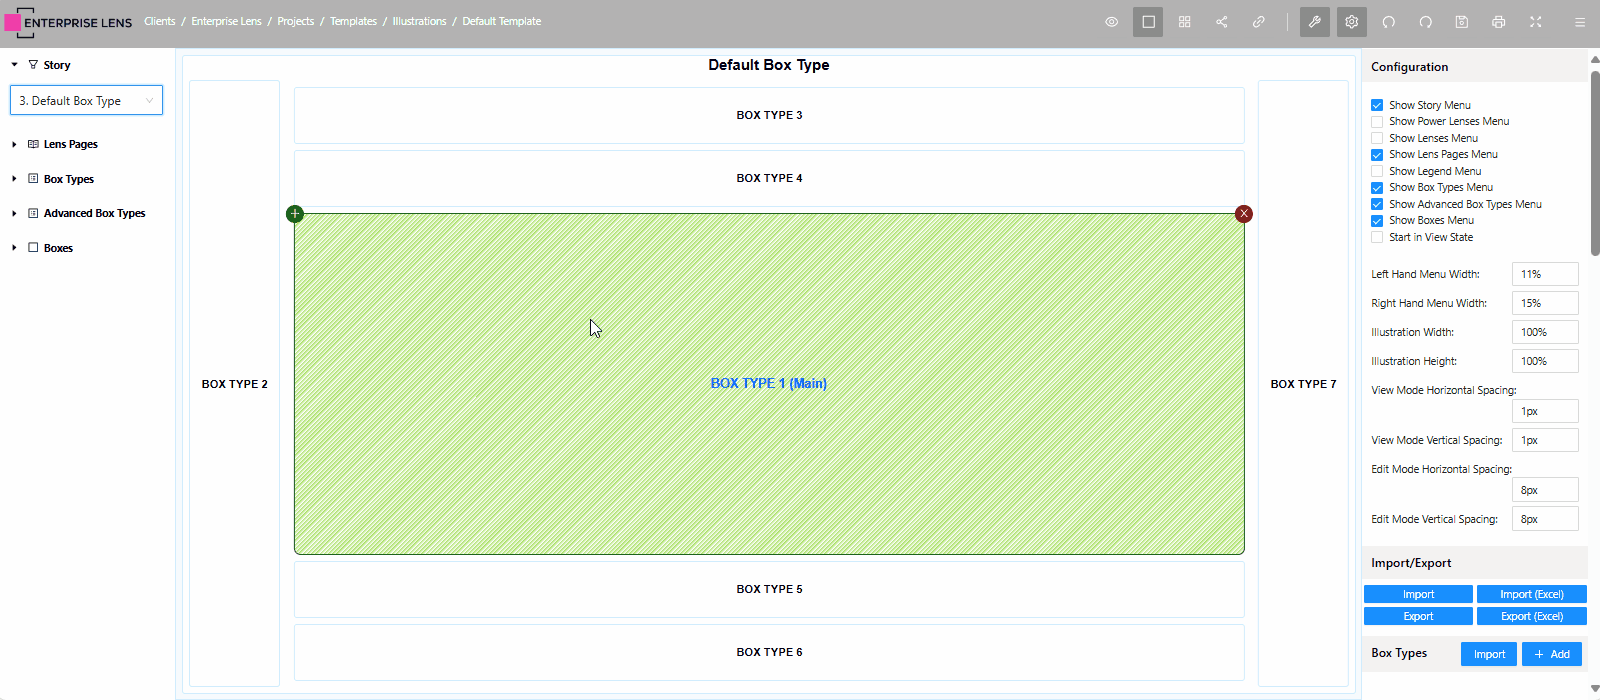Click the red X on Box Type 1
Viewport: 1600px width, 700px height.
click(x=1244, y=214)
